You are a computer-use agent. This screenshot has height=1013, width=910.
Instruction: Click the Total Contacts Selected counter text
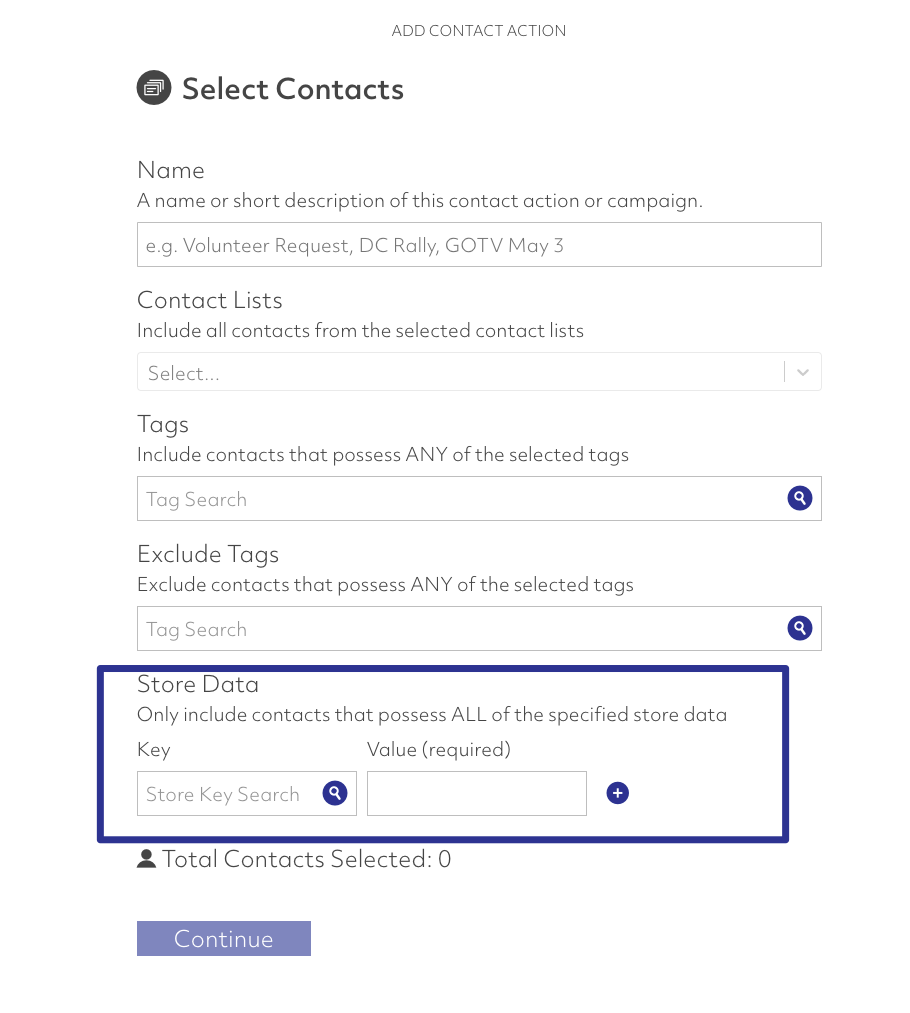click(306, 859)
